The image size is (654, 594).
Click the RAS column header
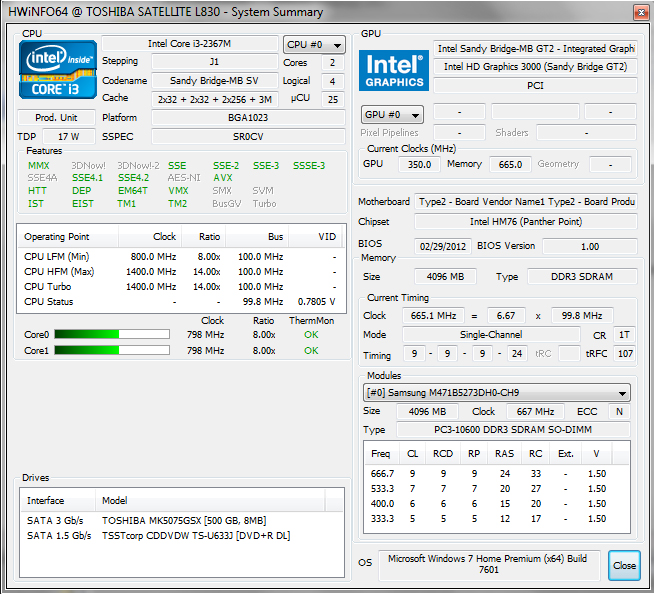pos(504,454)
